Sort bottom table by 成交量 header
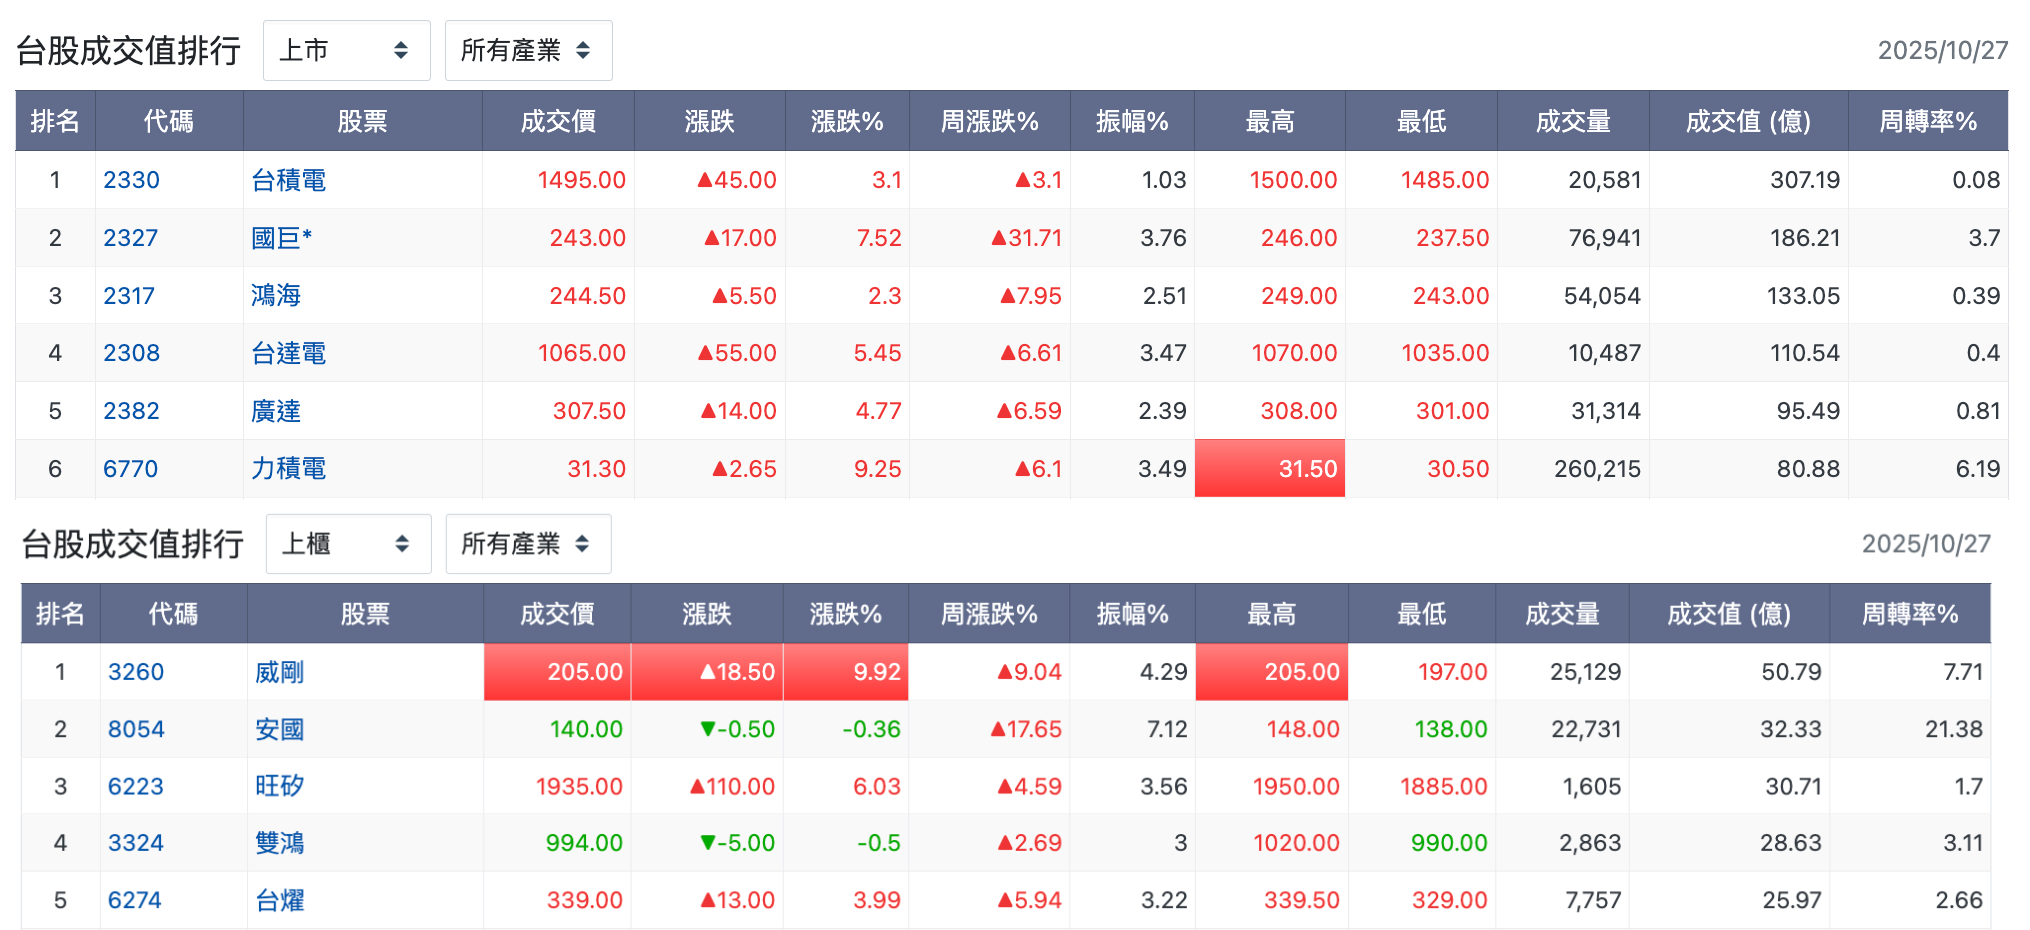Viewport: 2030px width, 930px height. pos(1562,614)
